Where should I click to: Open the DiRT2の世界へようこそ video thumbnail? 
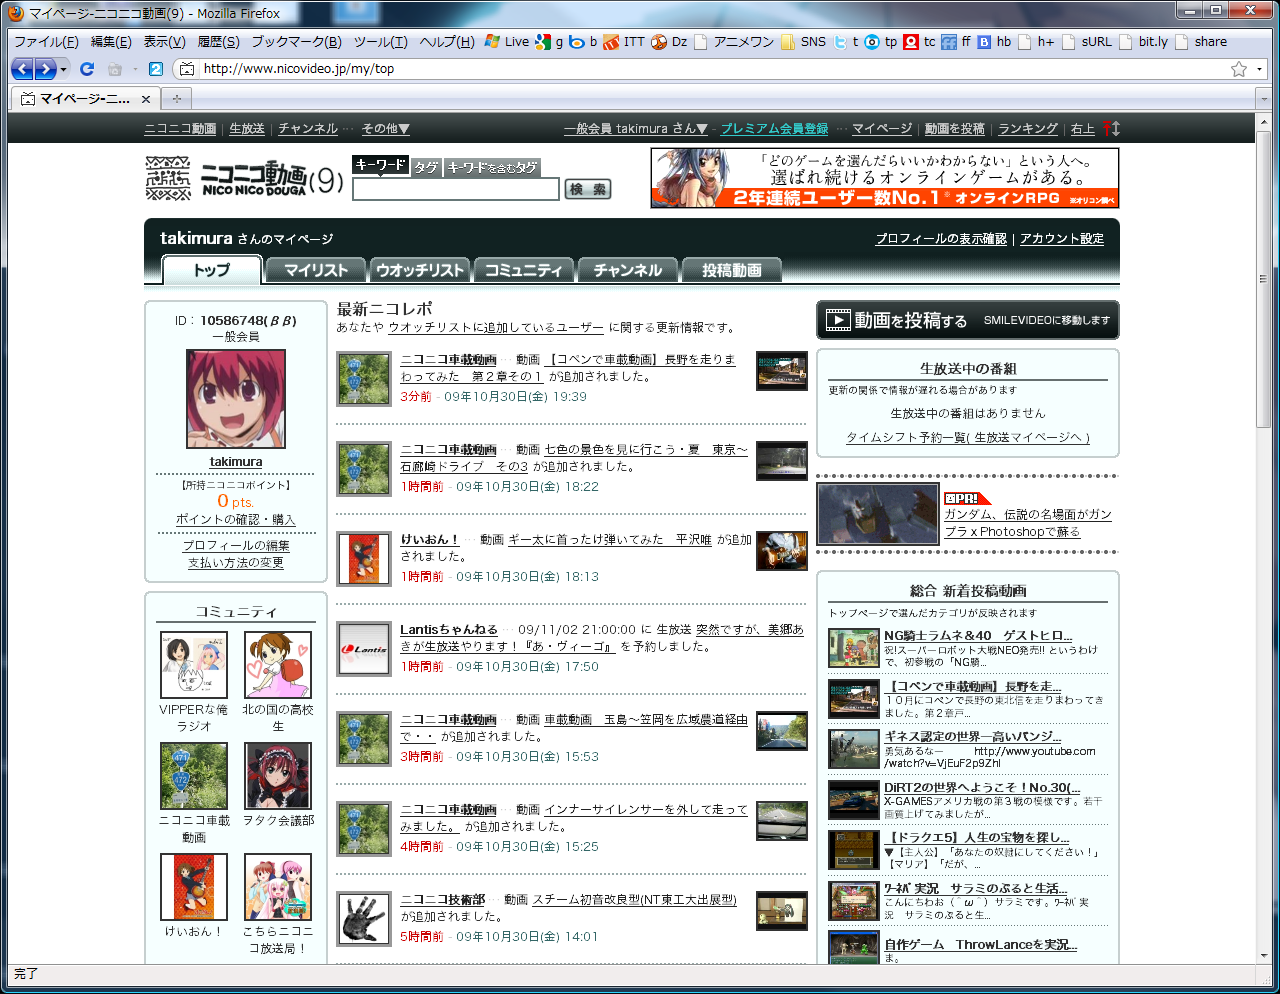[853, 800]
